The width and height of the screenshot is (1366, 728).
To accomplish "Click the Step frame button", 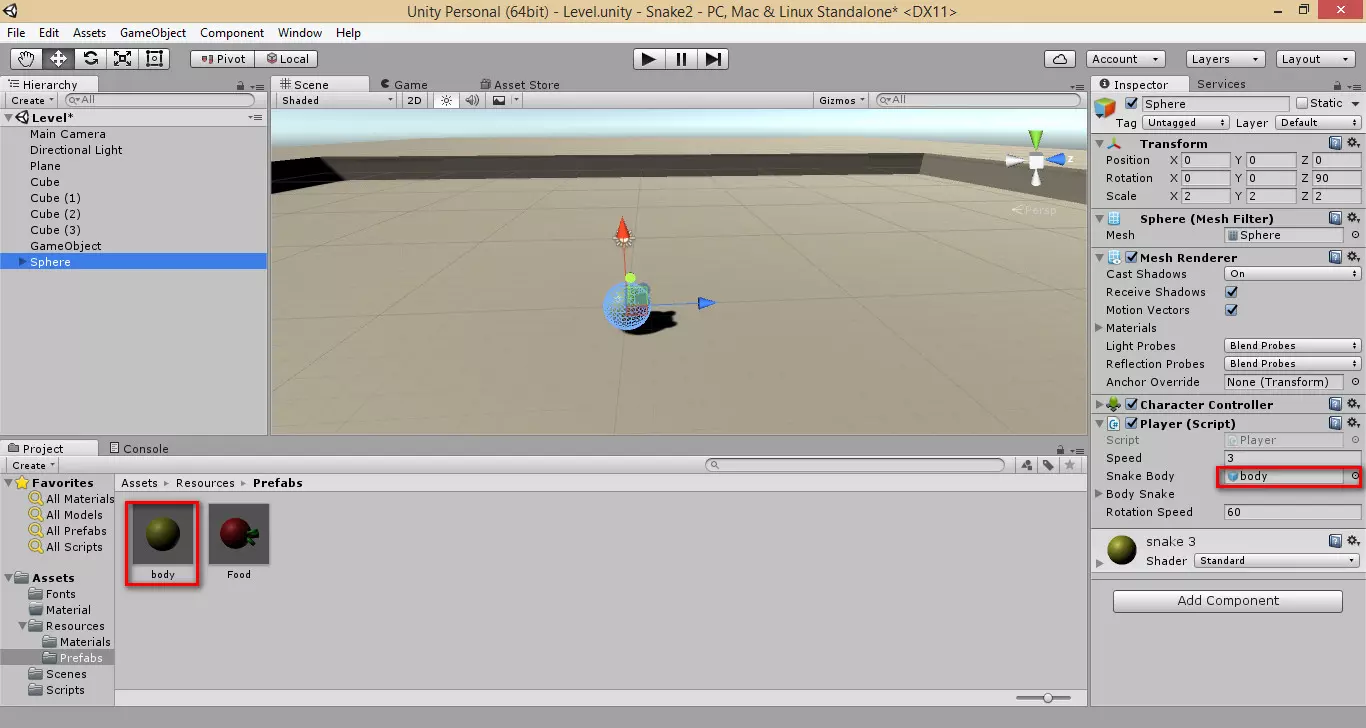I will coord(713,59).
